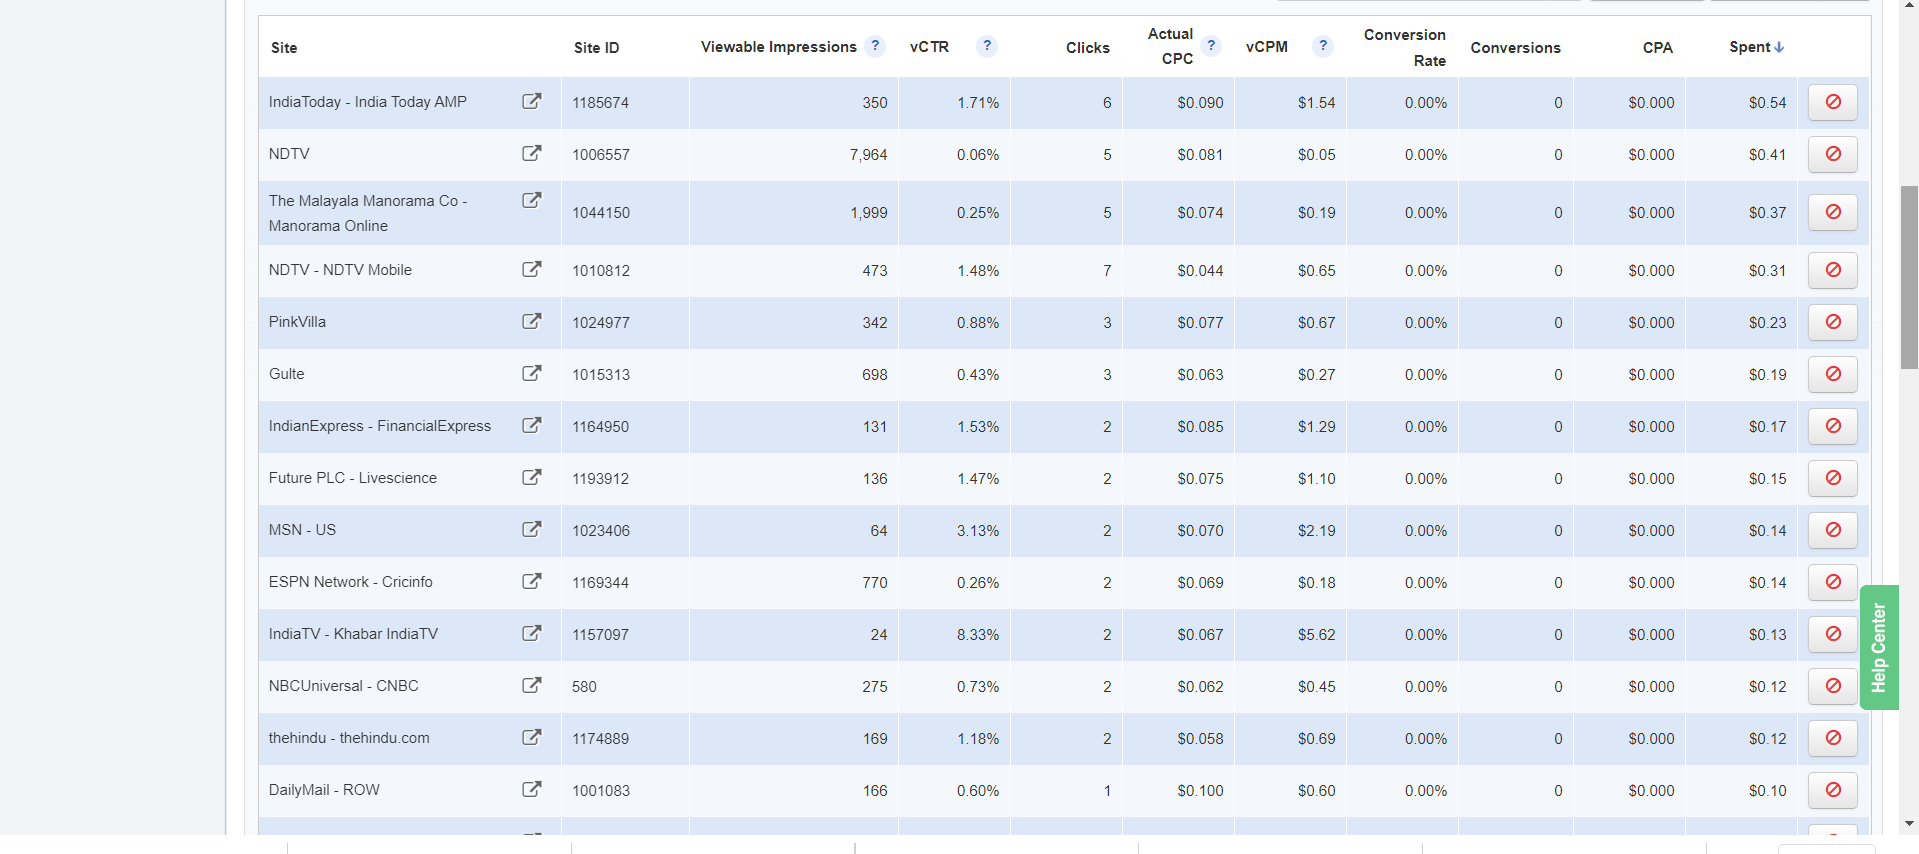
Task: Block the ESPN Network - Cricinfo site
Action: (x=1833, y=582)
